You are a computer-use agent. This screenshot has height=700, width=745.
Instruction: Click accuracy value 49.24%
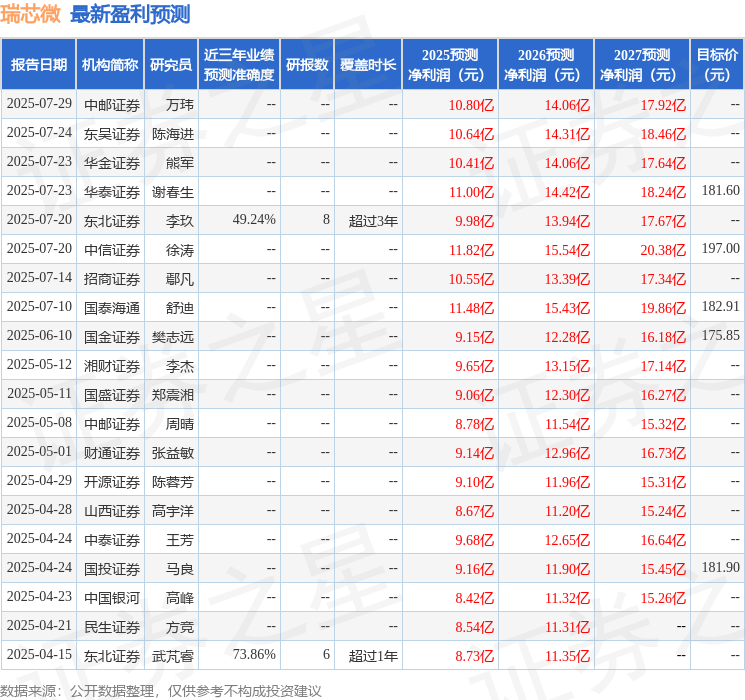click(x=254, y=220)
